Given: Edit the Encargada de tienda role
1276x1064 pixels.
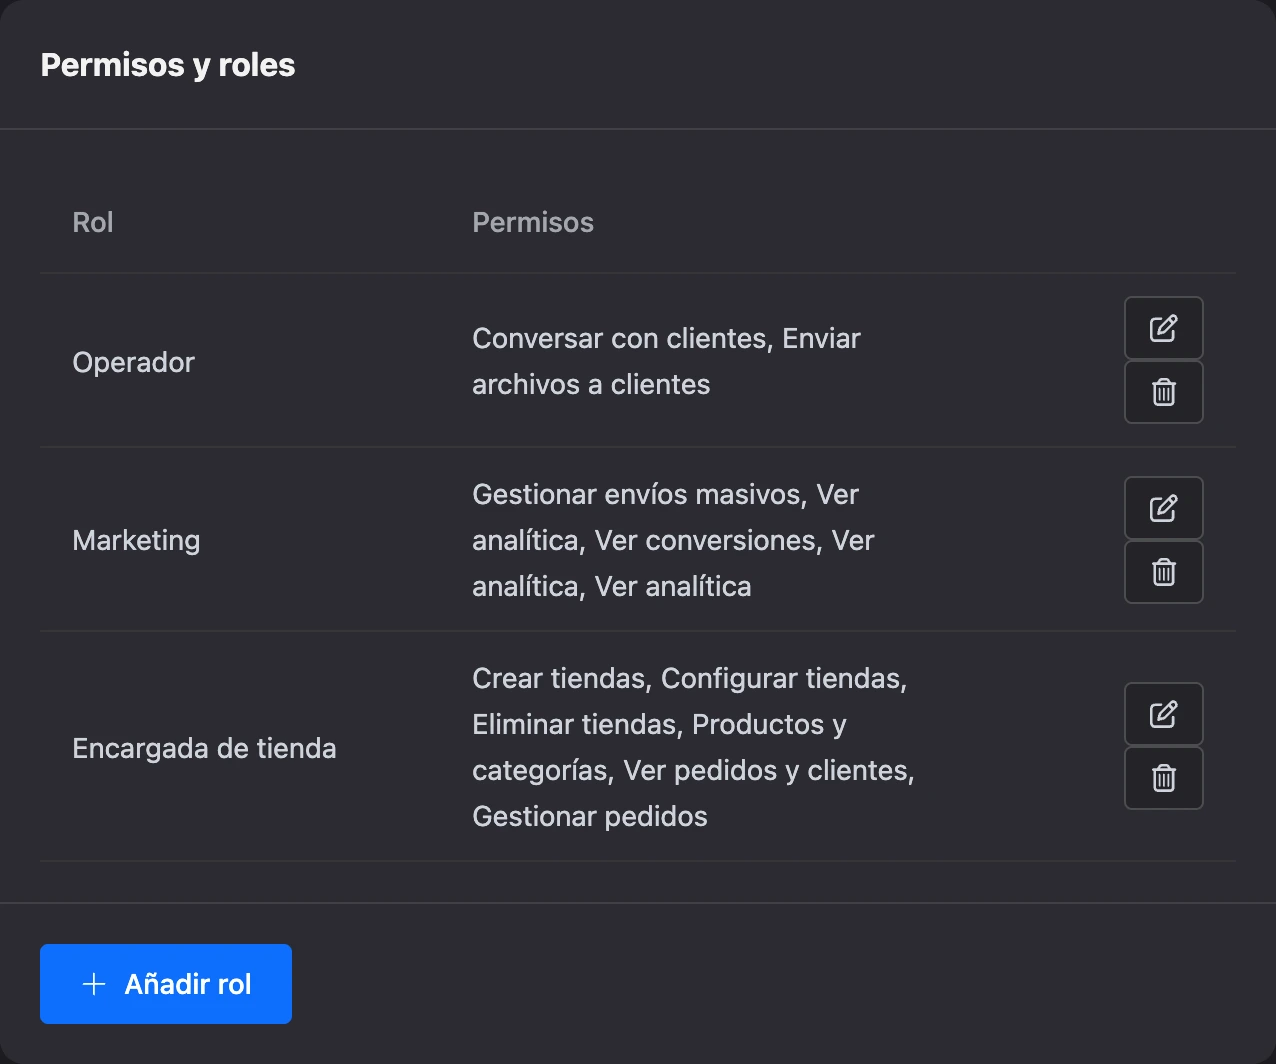Looking at the screenshot, I should [1164, 714].
